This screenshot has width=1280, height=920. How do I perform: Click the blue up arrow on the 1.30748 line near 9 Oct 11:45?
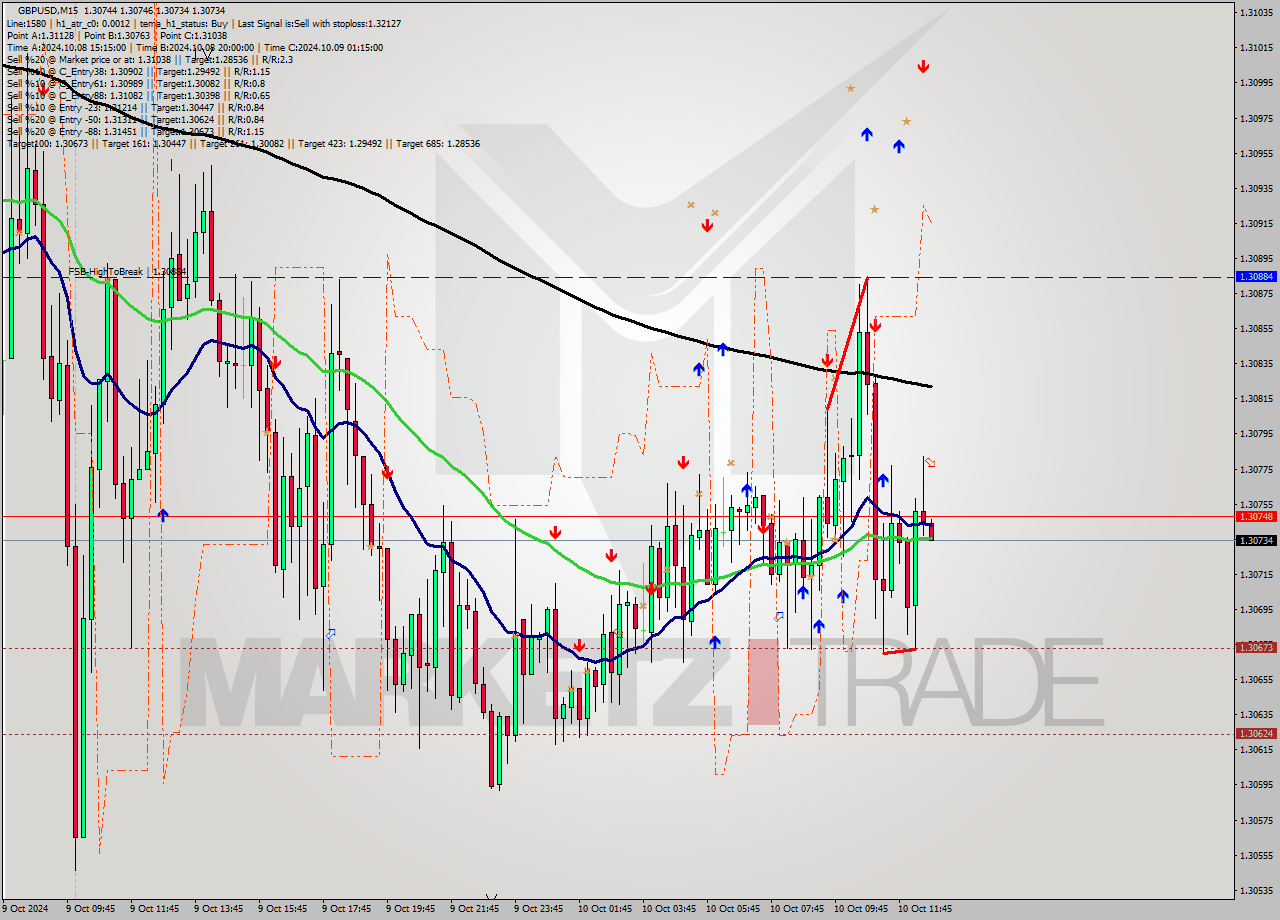point(163,514)
